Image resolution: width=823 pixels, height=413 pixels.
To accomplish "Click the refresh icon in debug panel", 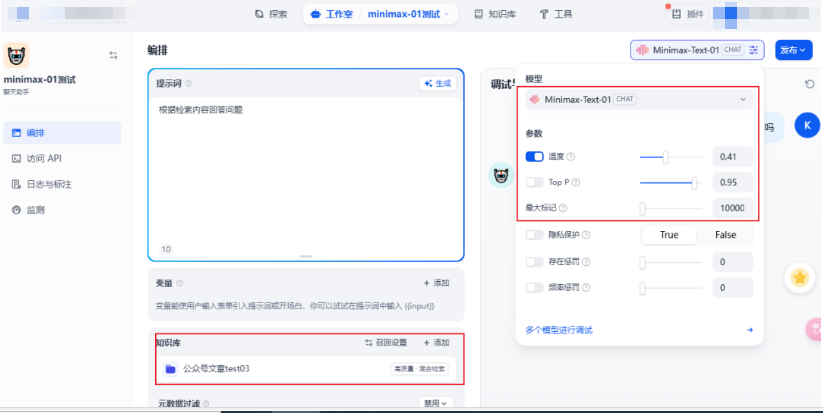I will click(810, 84).
